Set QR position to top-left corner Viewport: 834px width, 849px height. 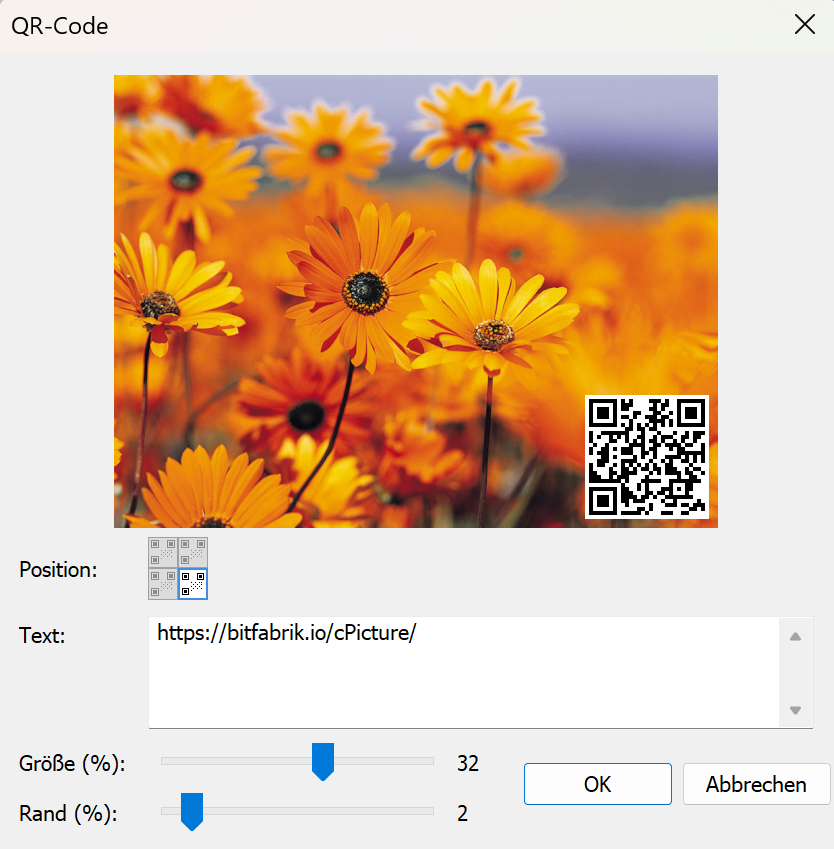point(163,552)
